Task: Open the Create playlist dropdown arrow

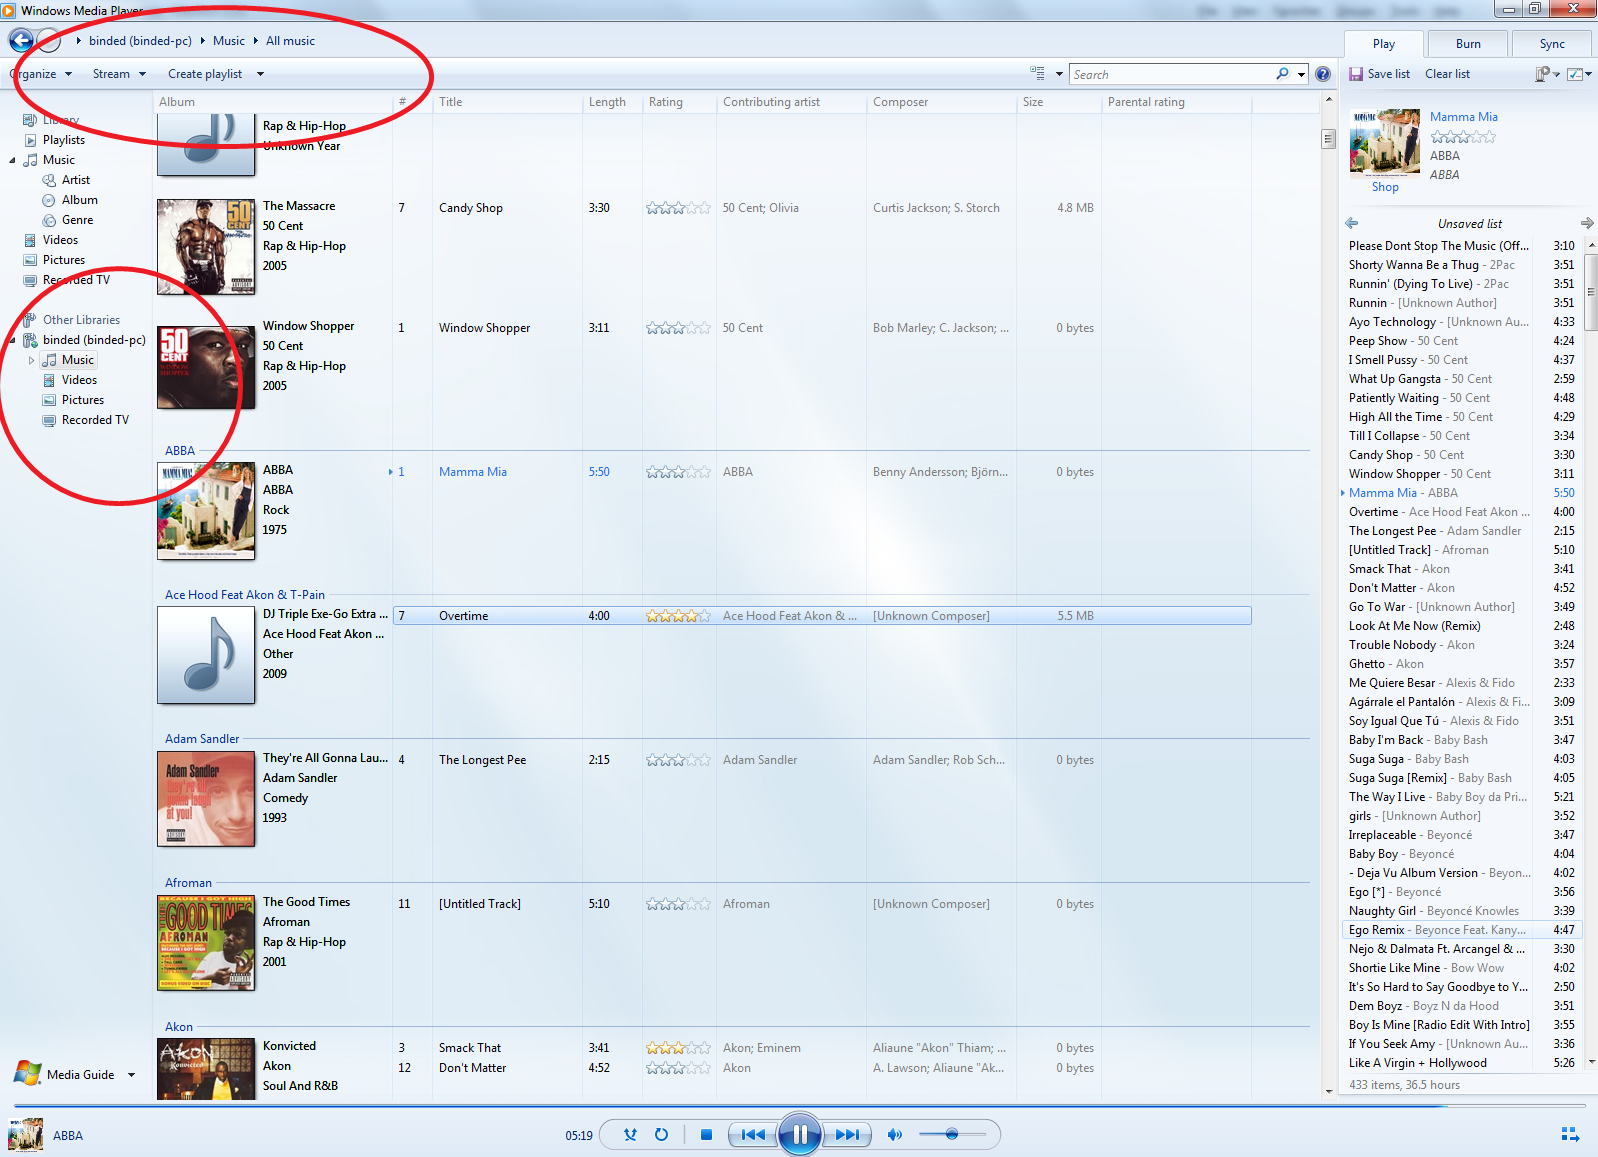Action: click(260, 74)
